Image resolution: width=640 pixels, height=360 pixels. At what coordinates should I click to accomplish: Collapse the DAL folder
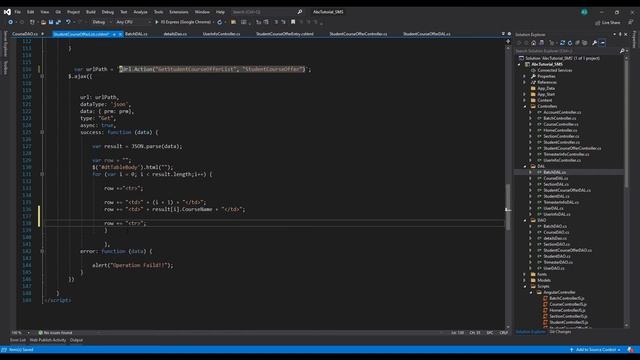click(525, 167)
